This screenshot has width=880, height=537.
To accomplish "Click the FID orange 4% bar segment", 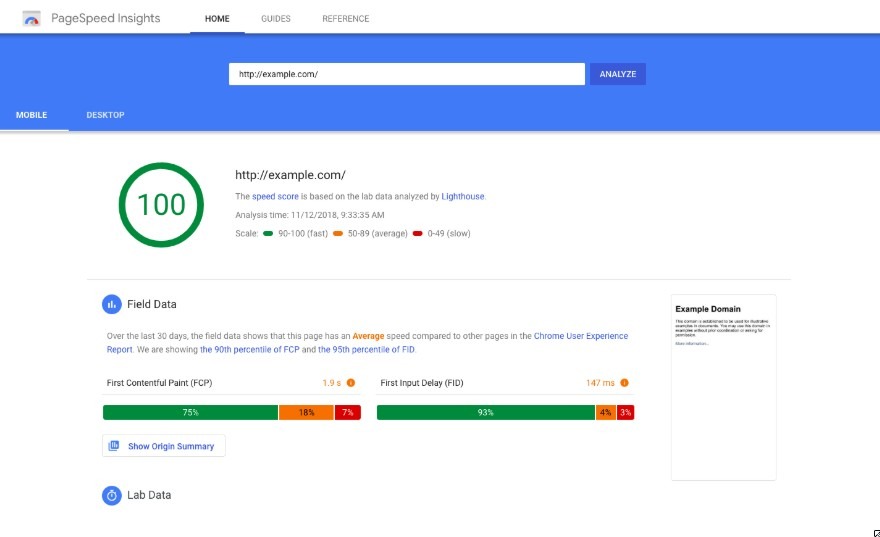I will (x=606, y=412).
